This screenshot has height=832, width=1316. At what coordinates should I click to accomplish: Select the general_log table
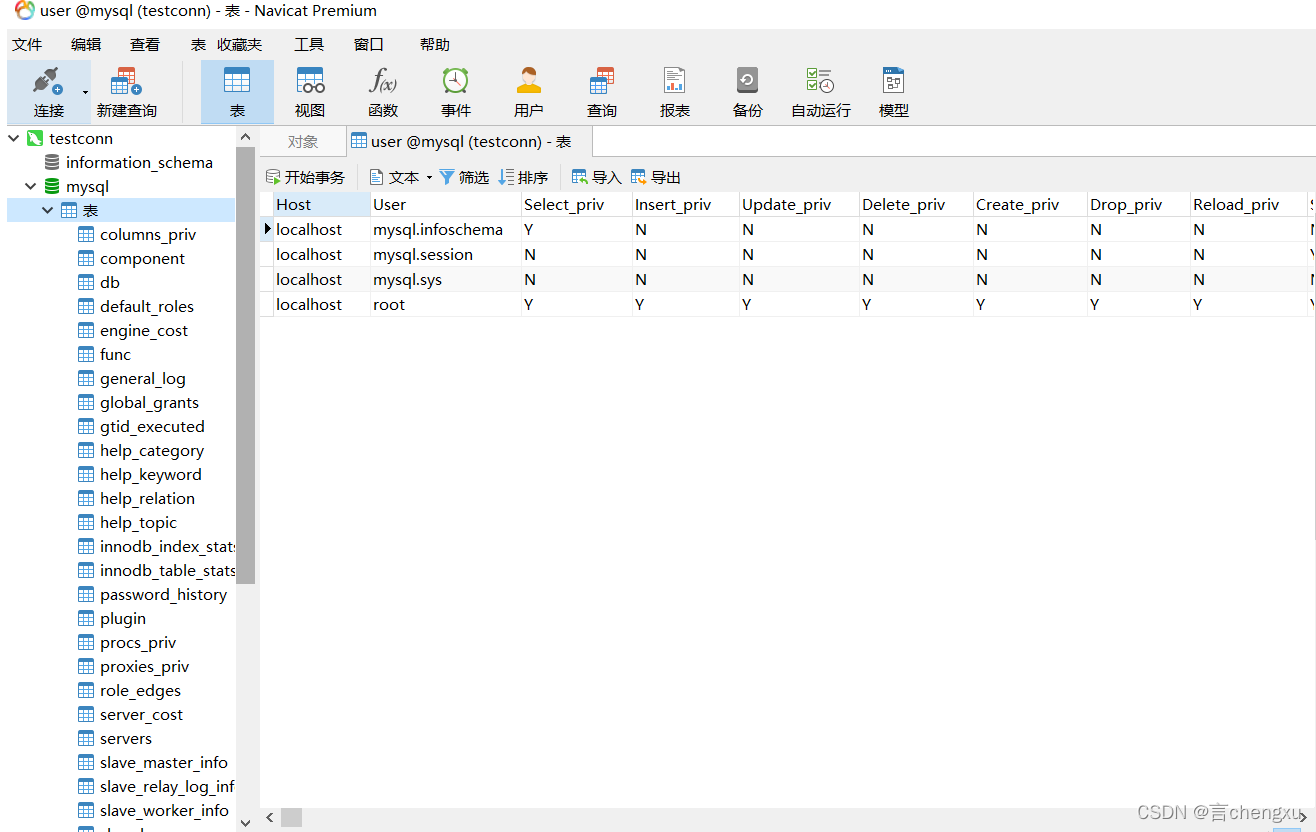pos(142,378)
